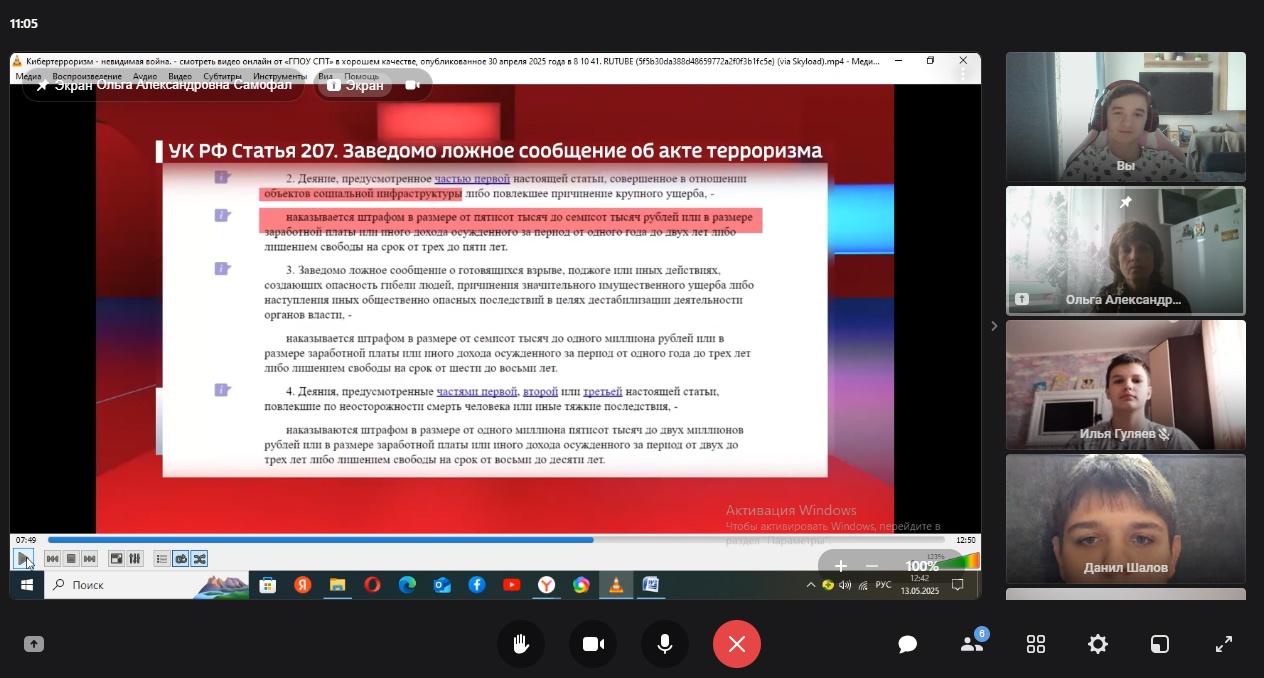This screenshot has height=678, width=1264.
Task: Expand the hidden system tray icons
Action: (x=810, y=585)
